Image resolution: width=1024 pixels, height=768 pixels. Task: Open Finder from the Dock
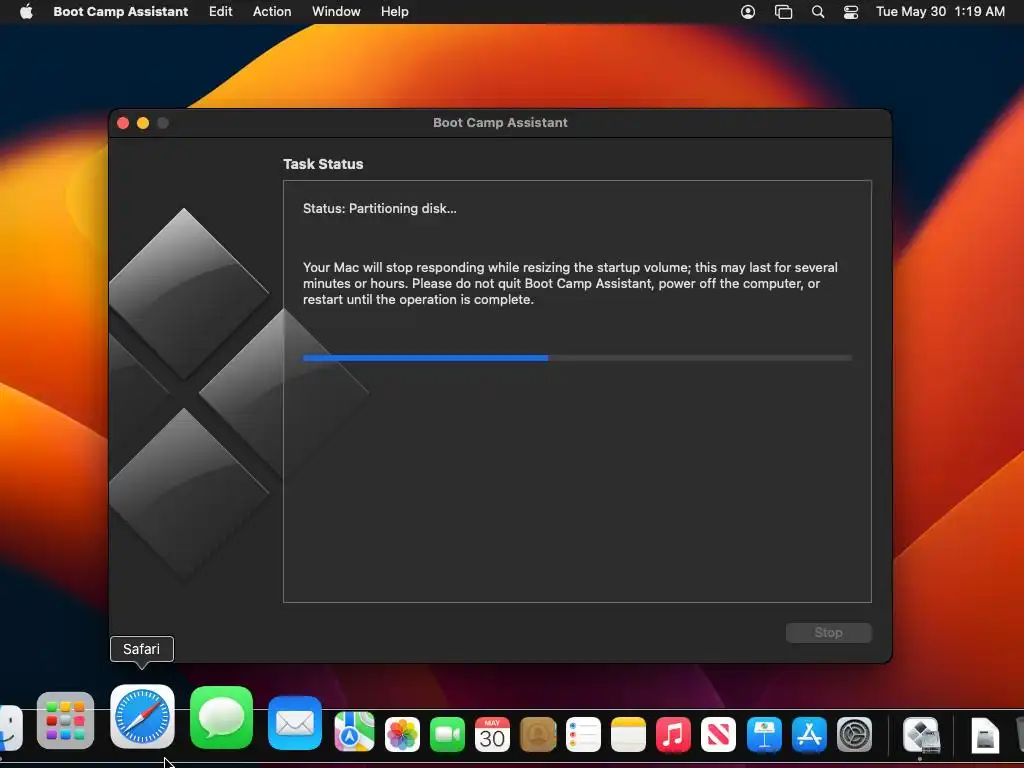coord(9,726)
